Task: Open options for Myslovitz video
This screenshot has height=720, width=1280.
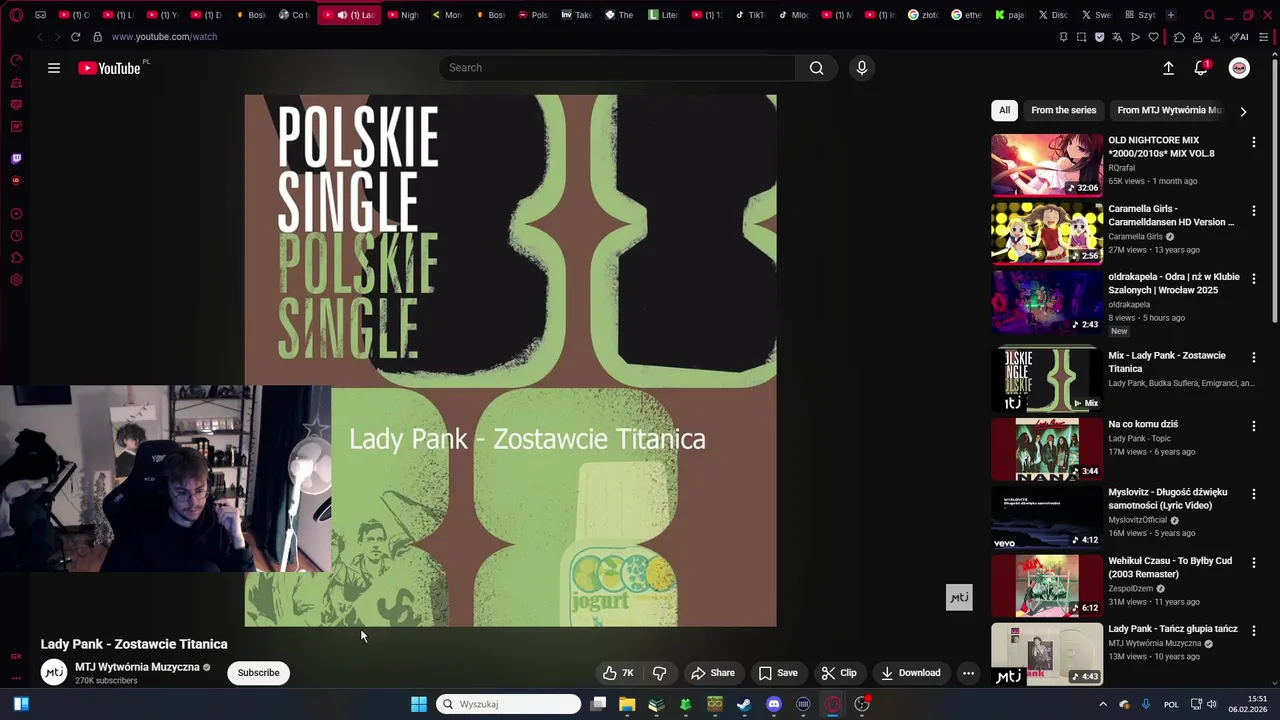Action: [x=1253, y=493]
